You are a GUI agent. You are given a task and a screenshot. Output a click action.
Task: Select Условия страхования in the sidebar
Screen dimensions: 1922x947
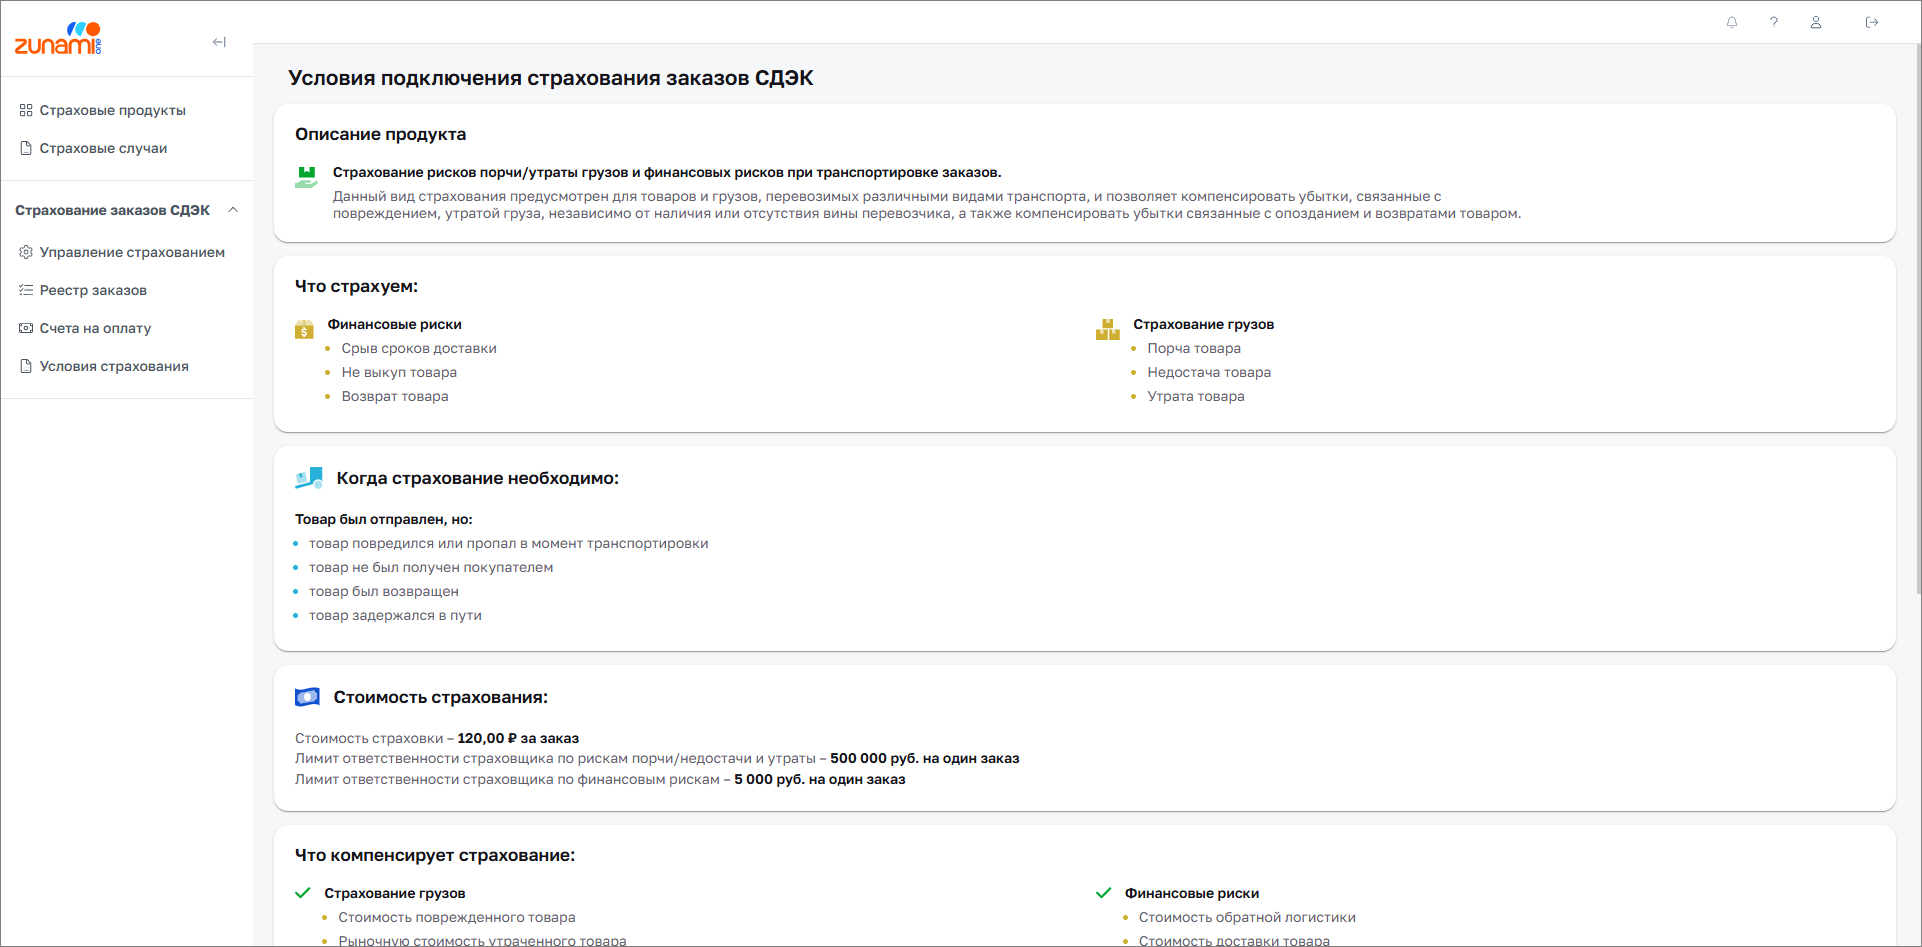click(x=113, y=366)
